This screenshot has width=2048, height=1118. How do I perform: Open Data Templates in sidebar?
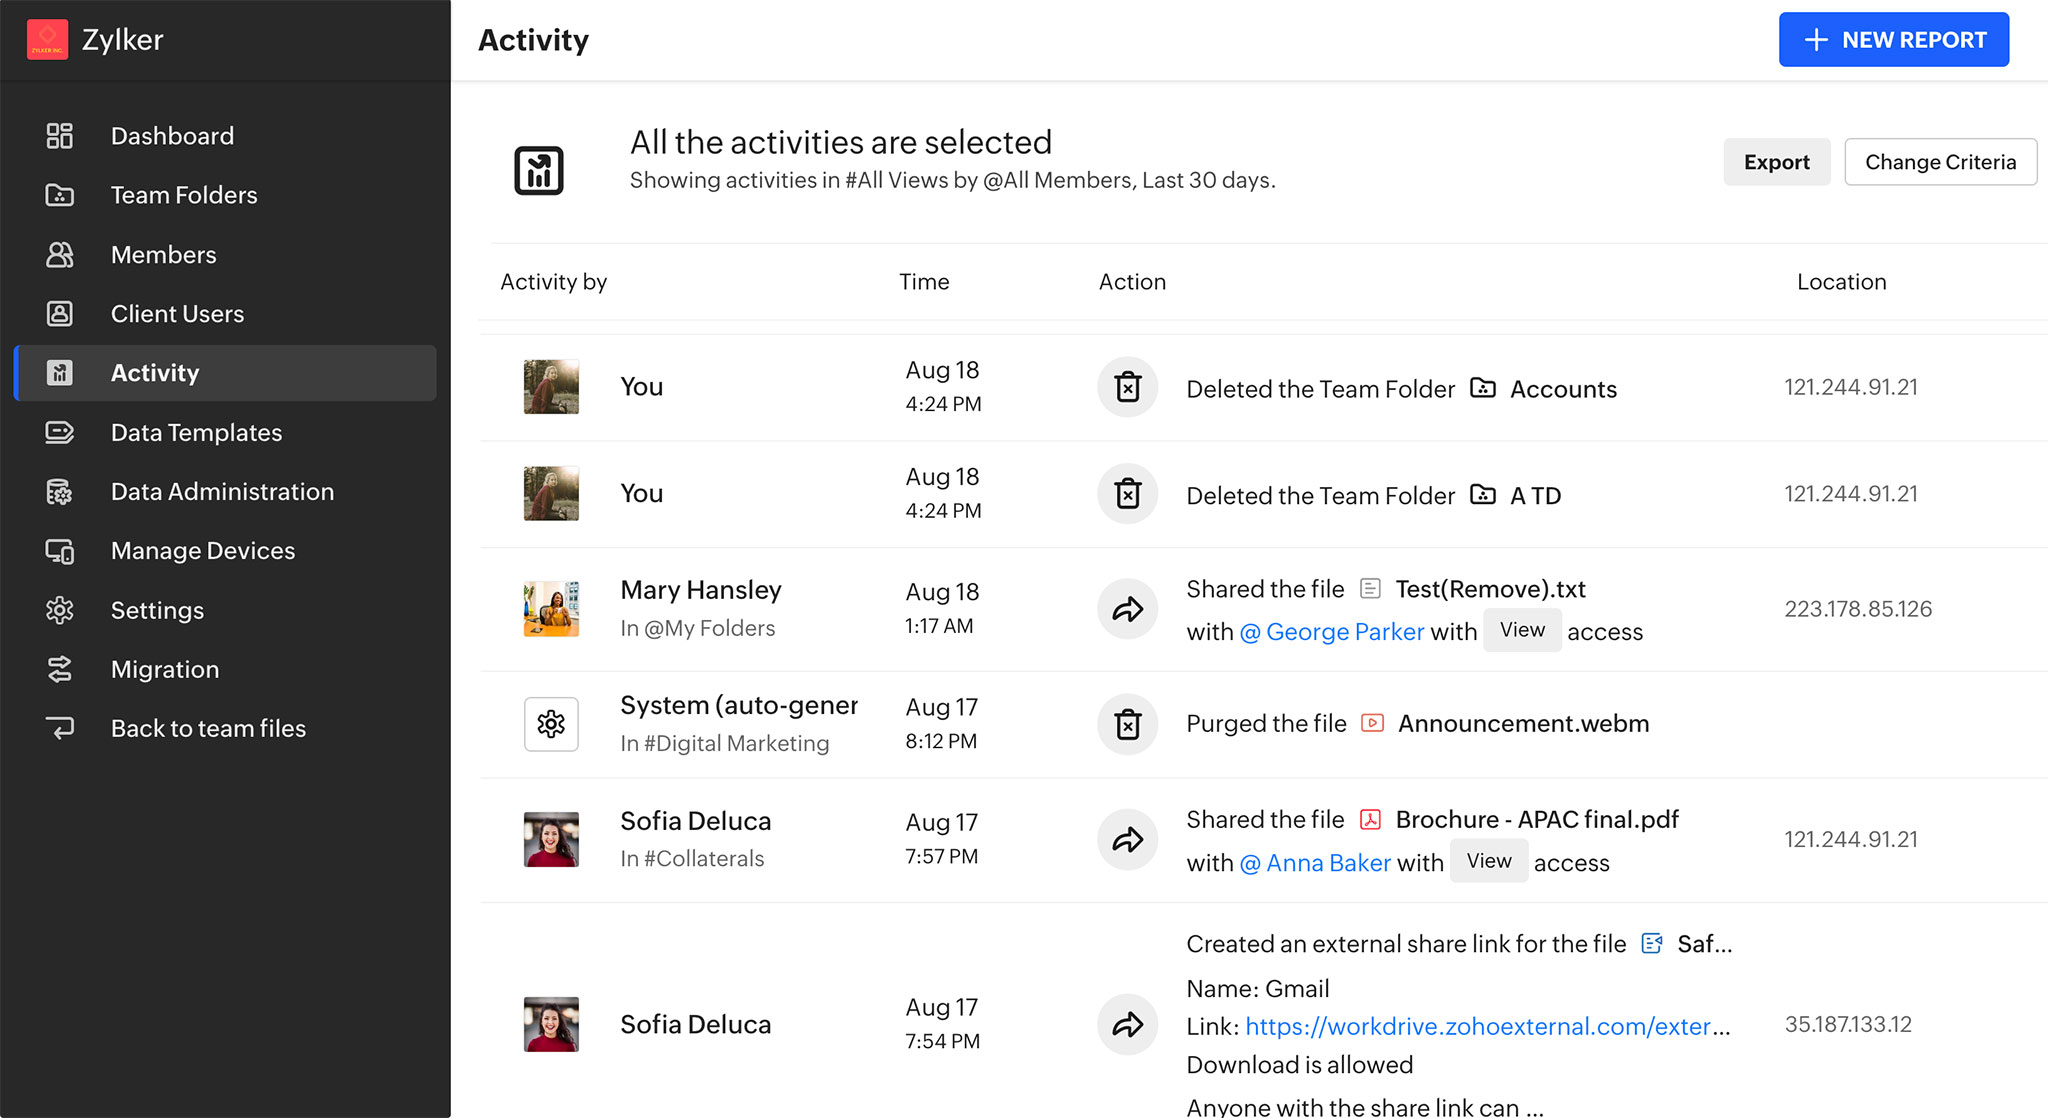pos(196,433)
